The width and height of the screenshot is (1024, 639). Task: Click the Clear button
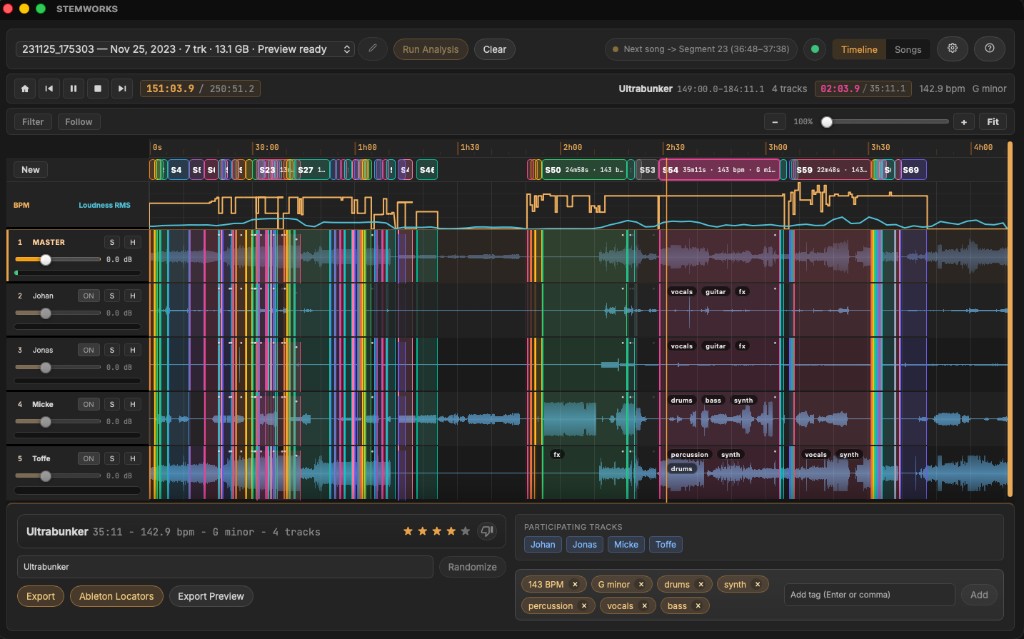[x=494, y=49]
